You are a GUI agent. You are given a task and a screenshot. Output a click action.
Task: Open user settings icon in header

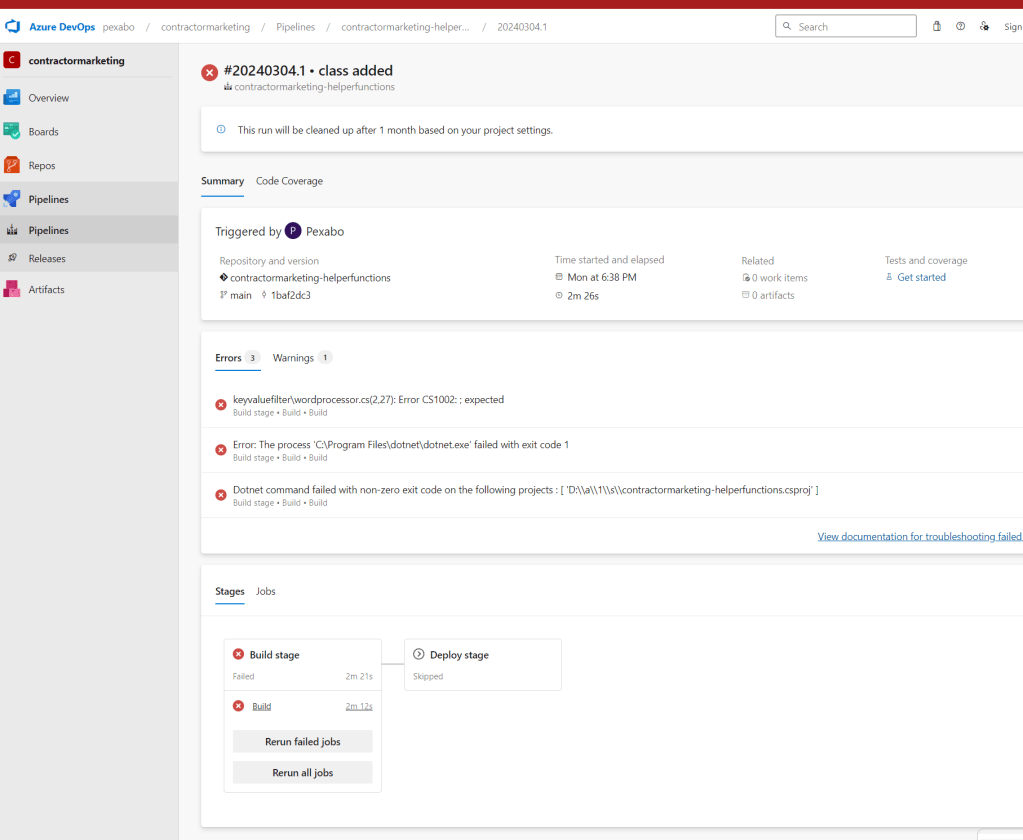985,27
